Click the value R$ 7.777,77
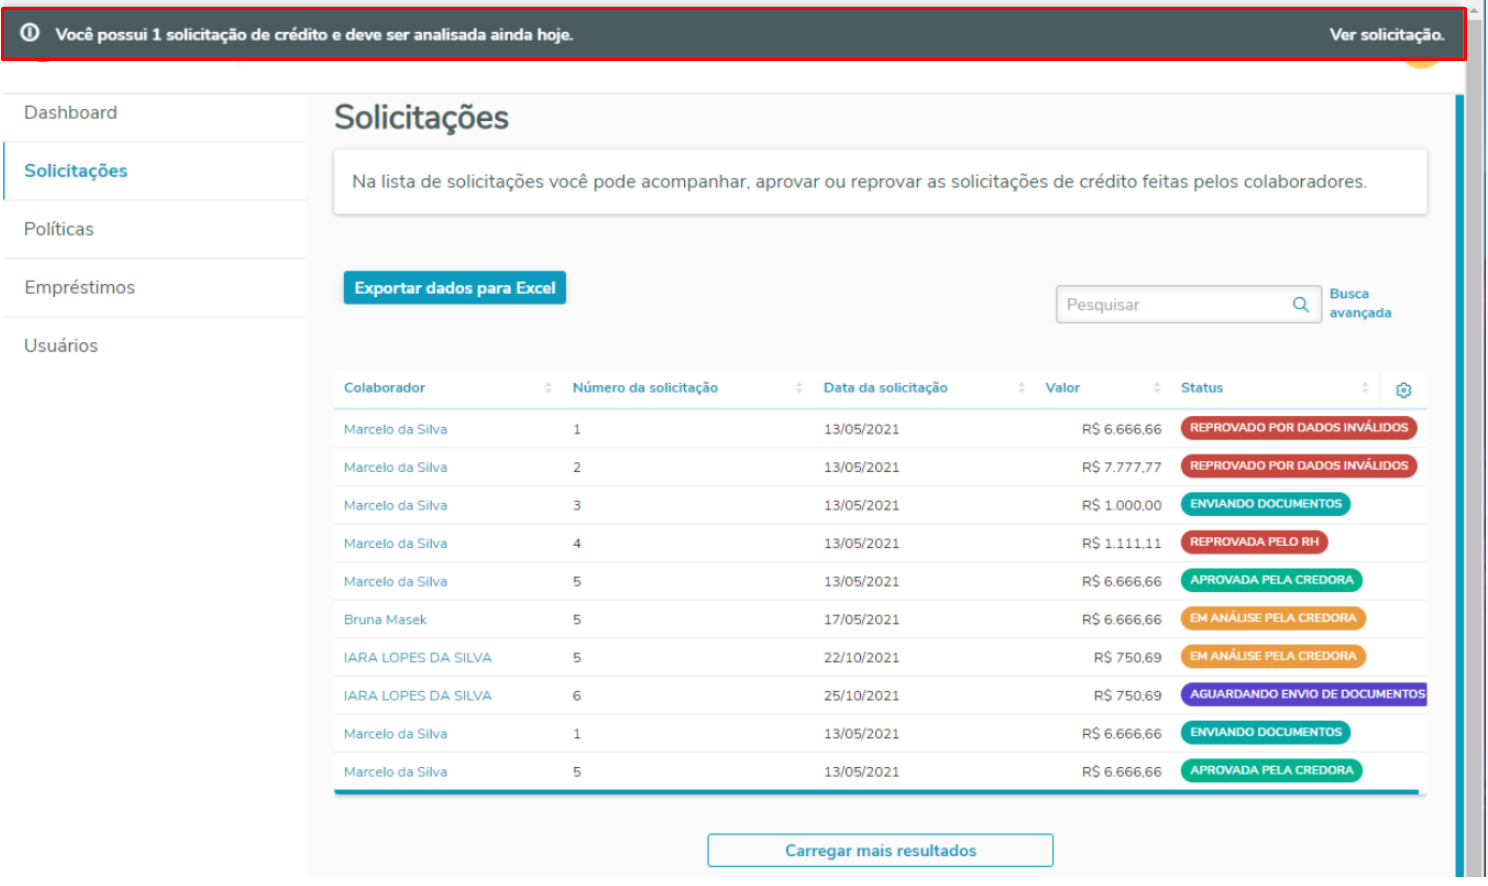Screen dimensions: 1488x886 click(x=1122, y=468)
